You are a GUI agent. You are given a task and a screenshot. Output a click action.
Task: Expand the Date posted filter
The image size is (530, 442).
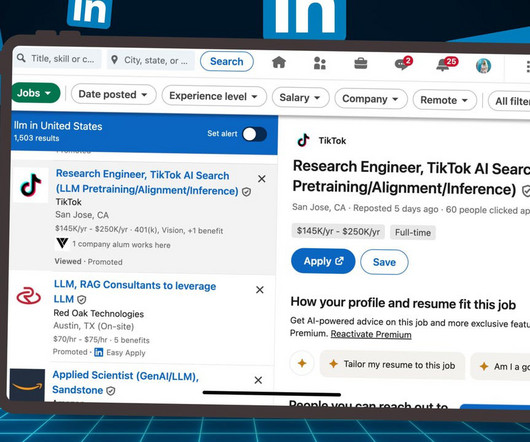click(113, 94)
